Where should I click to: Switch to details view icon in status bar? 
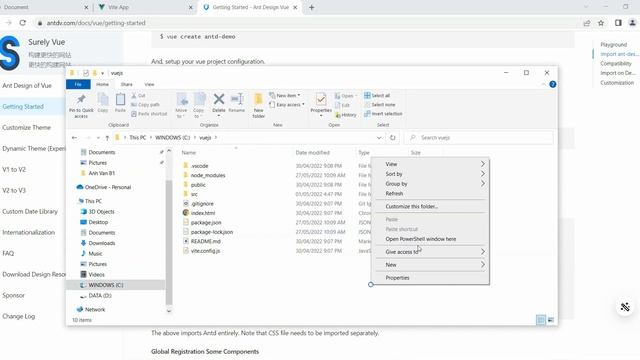(x=541, y=320)
